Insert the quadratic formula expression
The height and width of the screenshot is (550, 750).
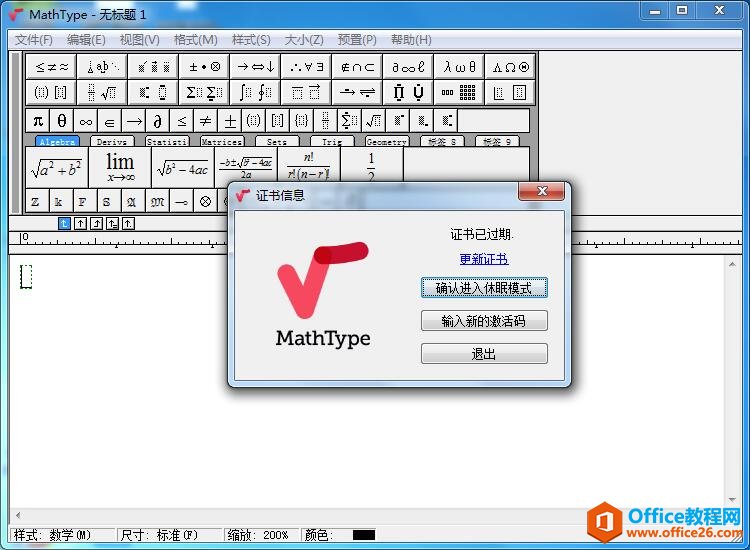coord(245,166)
